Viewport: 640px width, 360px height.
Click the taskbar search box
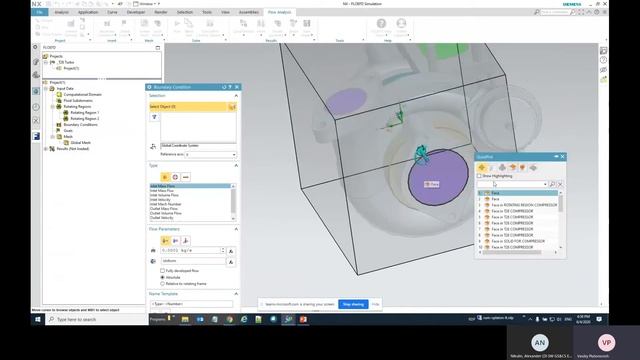pyautogui.click(x=97, y=320)
